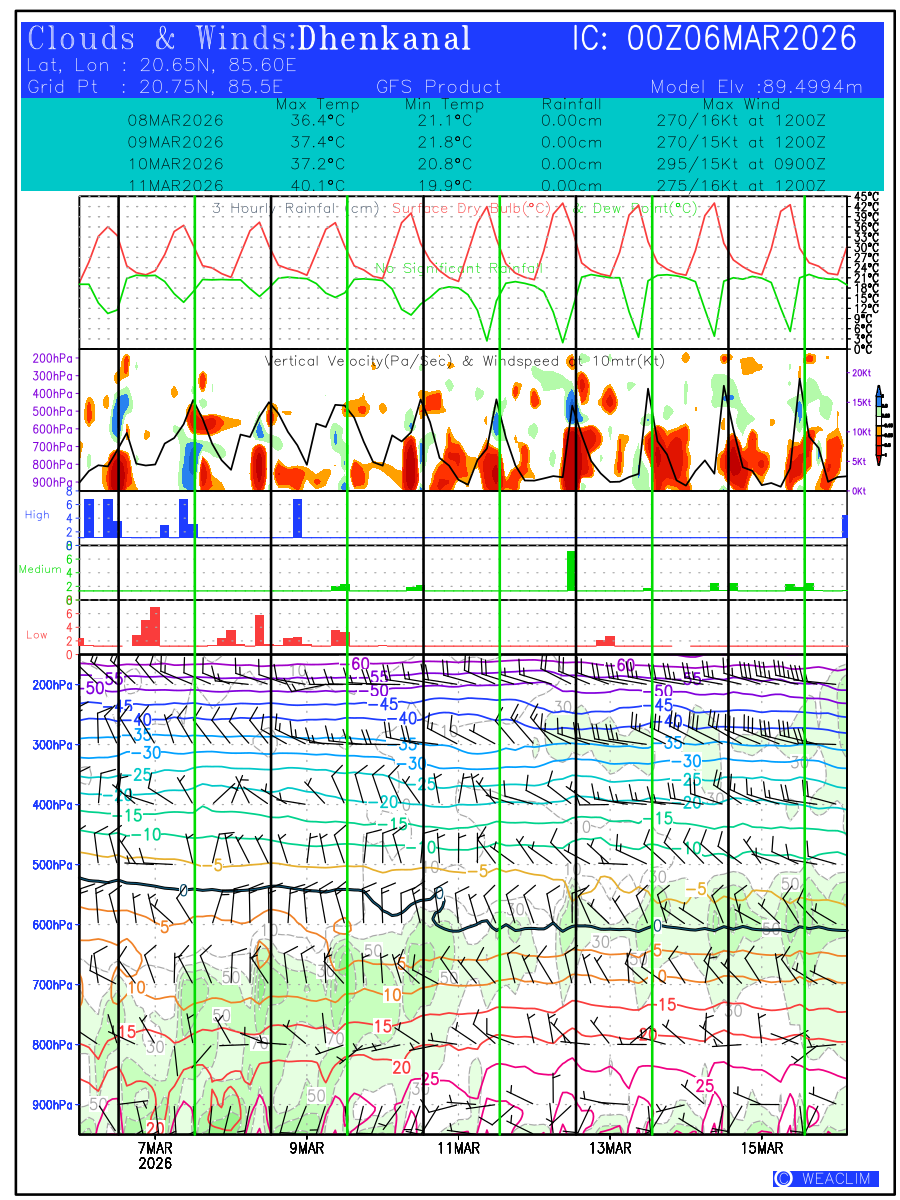Click the 7MAR 2026 date axis label

coord(155,1155)
